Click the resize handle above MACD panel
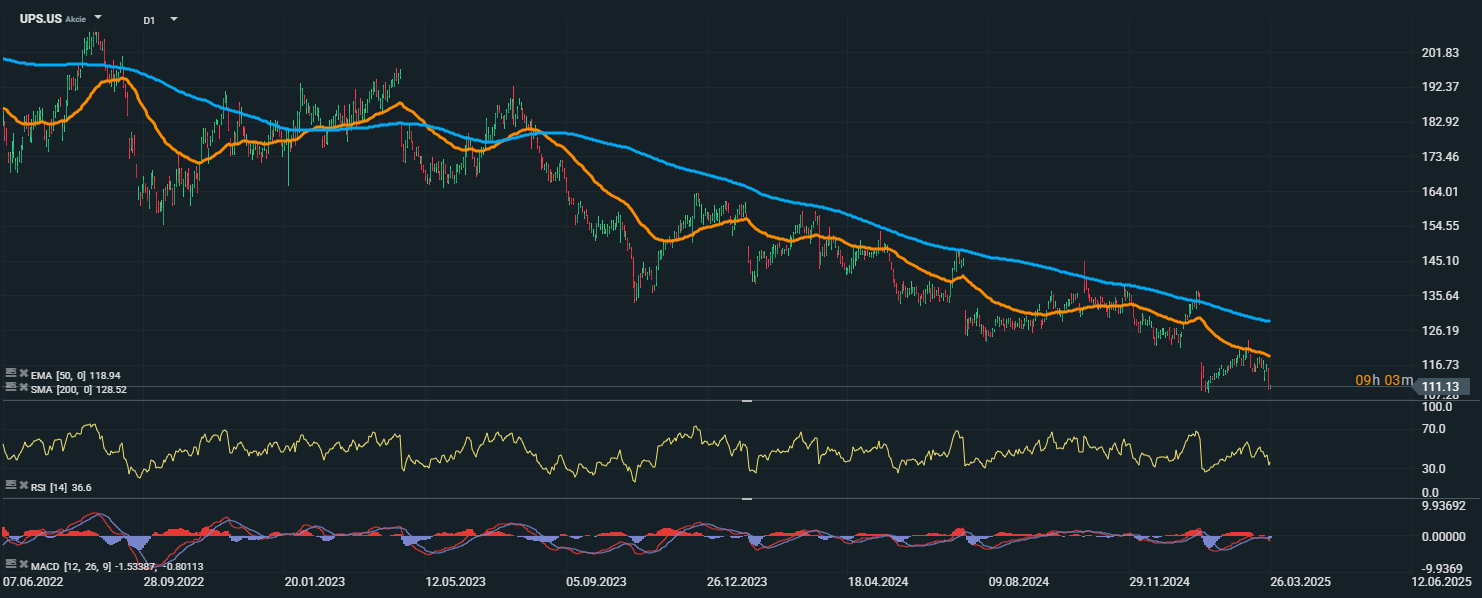Viewport: 1482px width, 598px height. tap(746, 498)
